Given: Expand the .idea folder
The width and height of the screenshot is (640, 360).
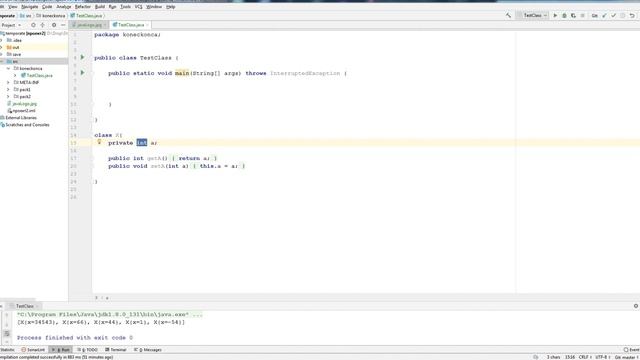Looking at the screenshot, I should [x=2, y=40].
